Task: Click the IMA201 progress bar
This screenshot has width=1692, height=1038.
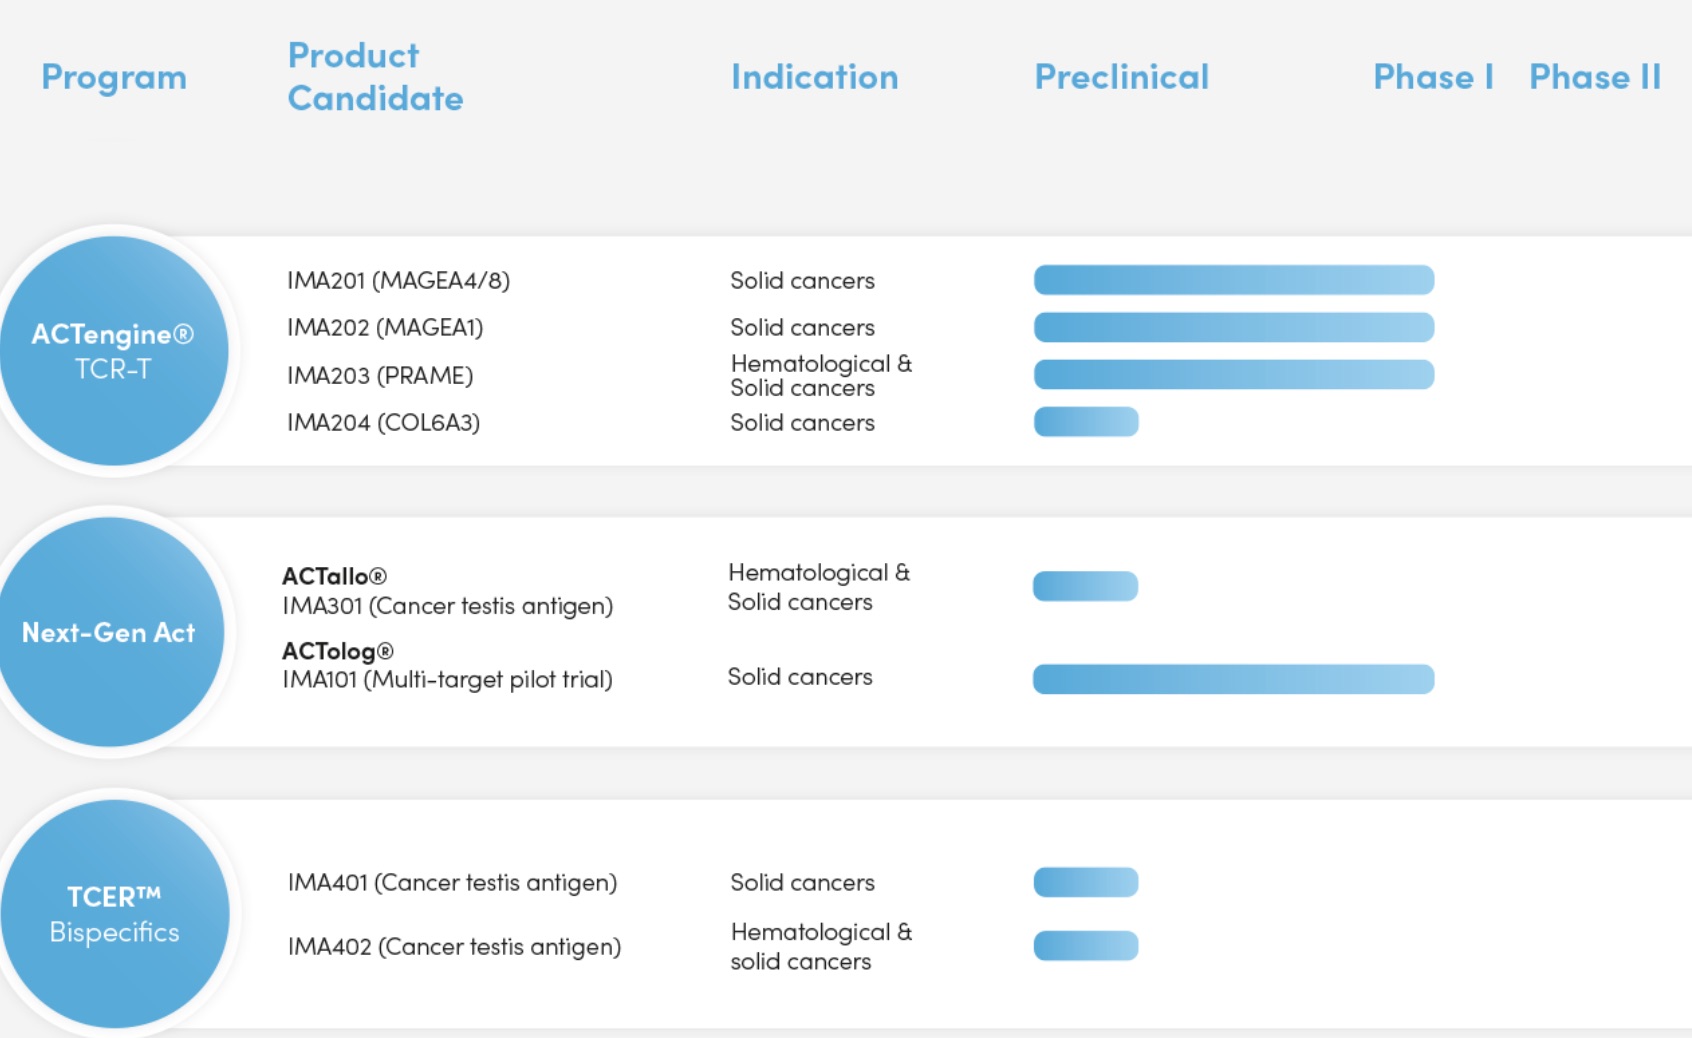Action: (x=1233, y=280)
